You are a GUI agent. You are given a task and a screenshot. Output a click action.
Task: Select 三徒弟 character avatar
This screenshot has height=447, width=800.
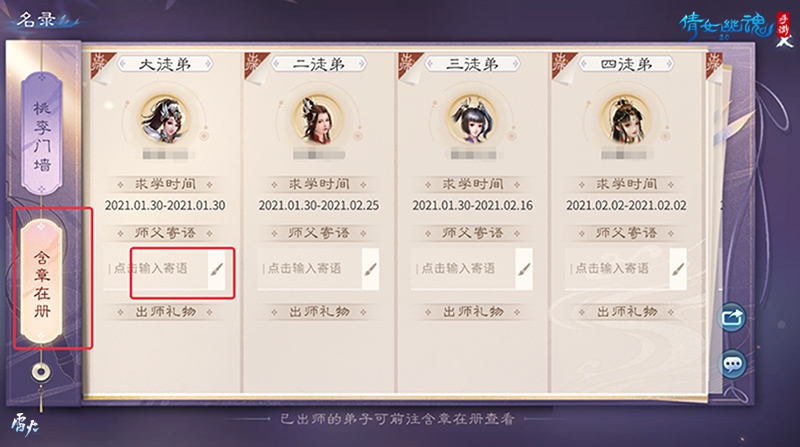tap(471, 119)
